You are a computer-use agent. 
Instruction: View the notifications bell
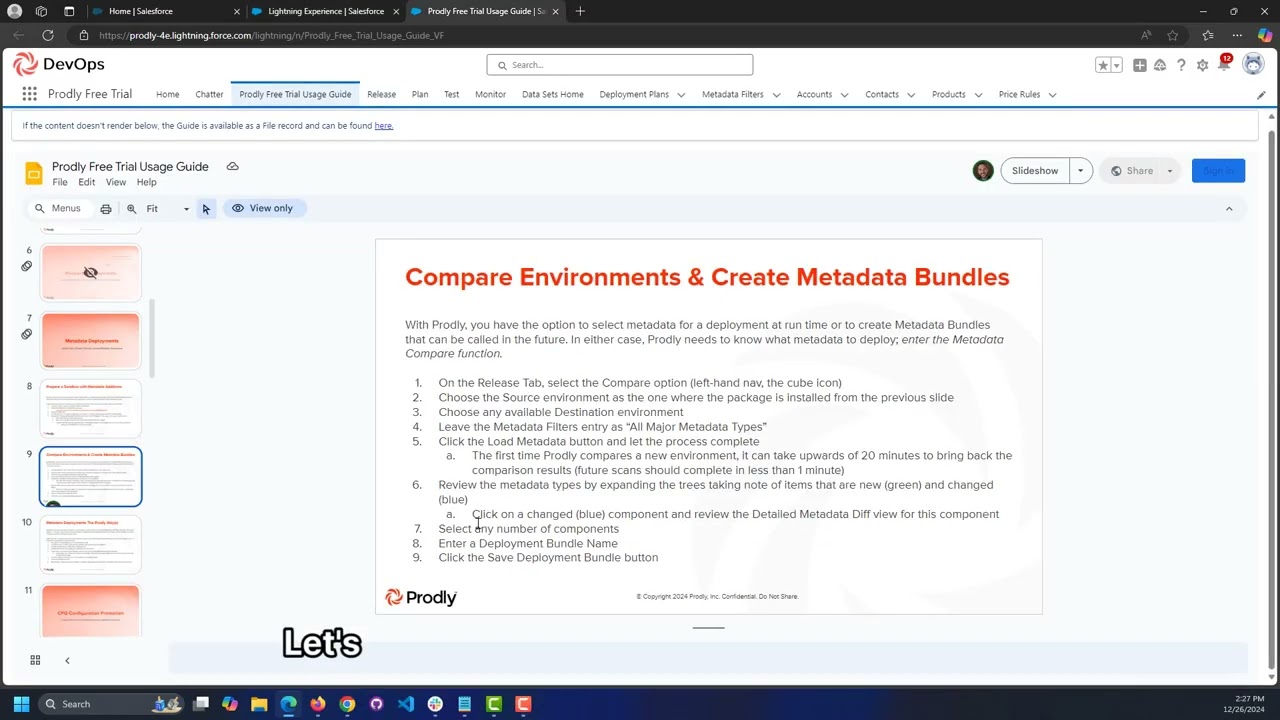(x=1223, y=65)
